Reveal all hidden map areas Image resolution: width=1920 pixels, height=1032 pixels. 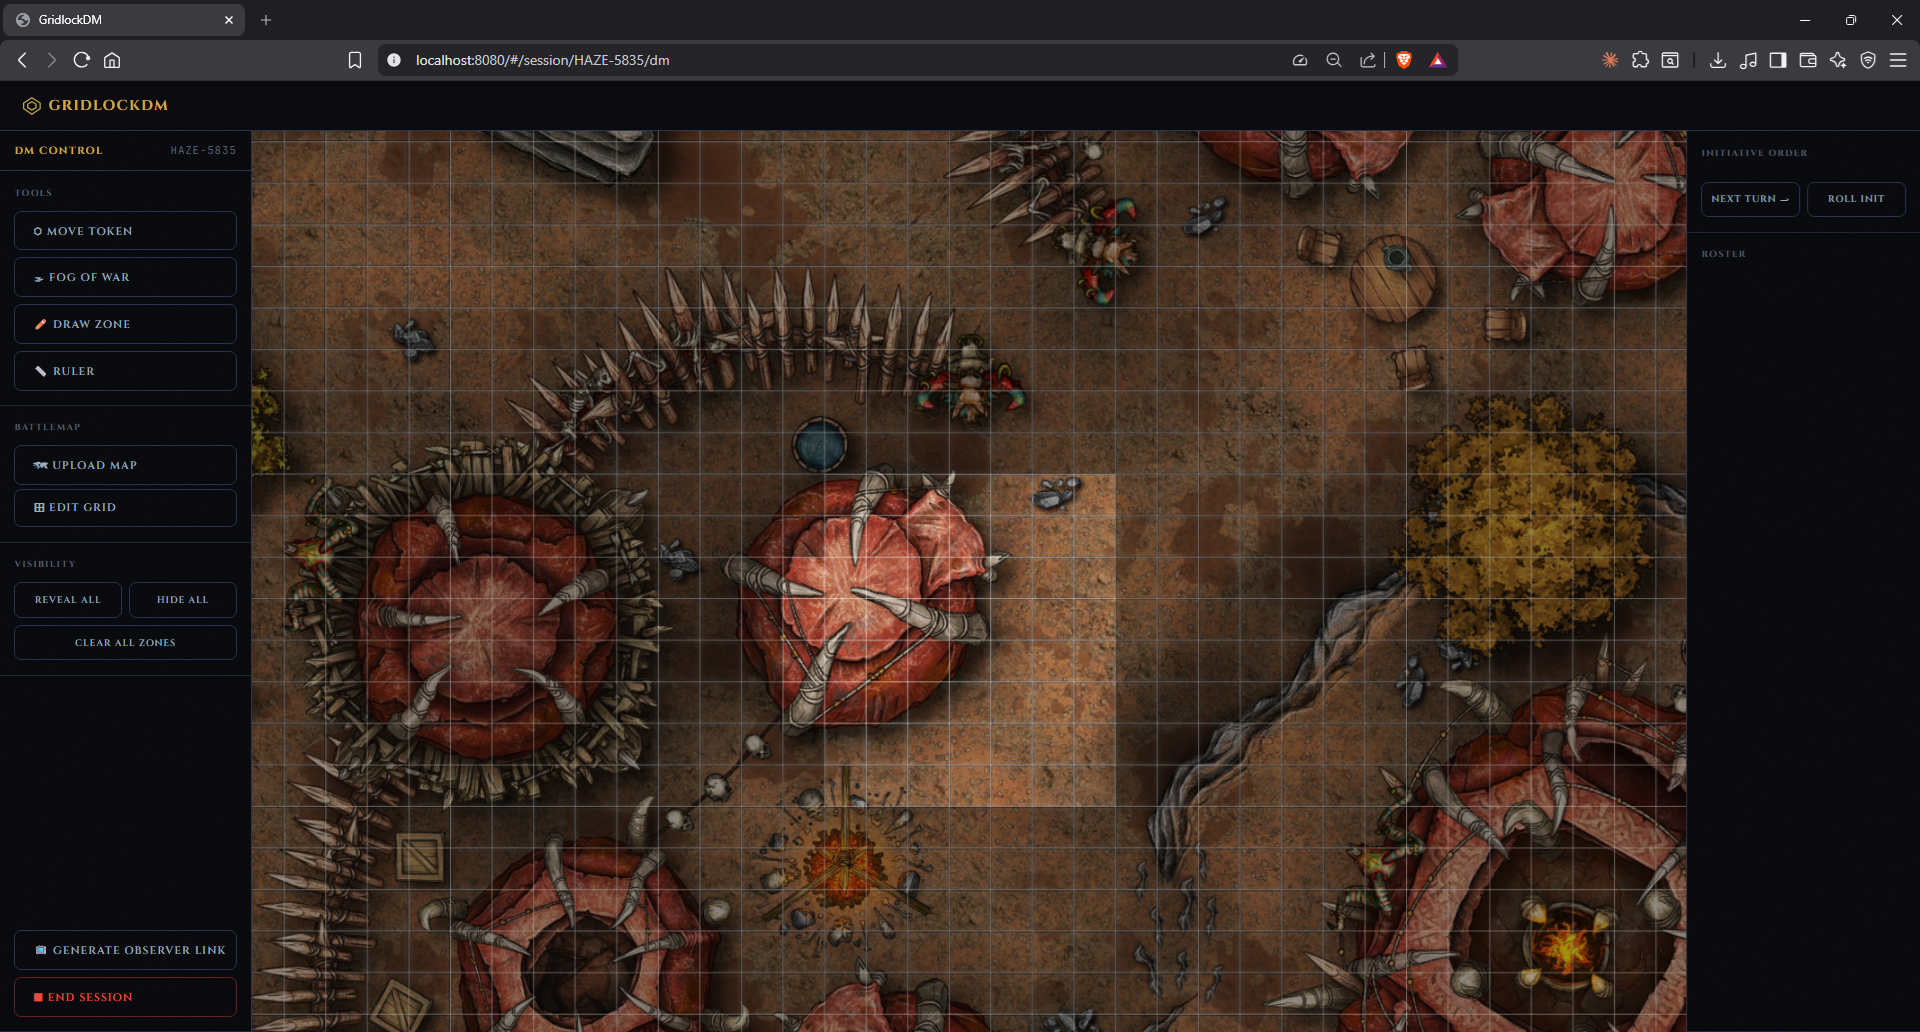(x=67, y=599)
